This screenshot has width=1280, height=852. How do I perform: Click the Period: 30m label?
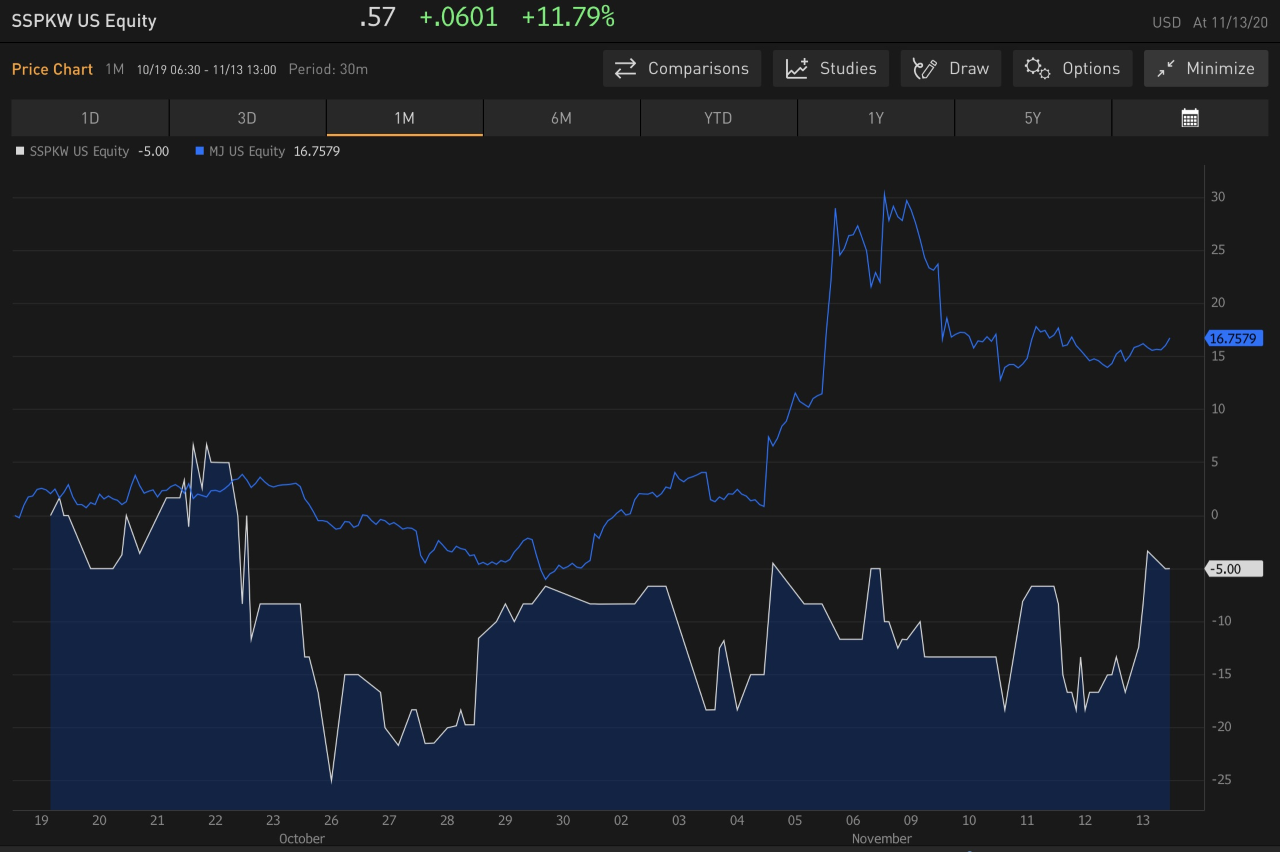tap(328, 69)
